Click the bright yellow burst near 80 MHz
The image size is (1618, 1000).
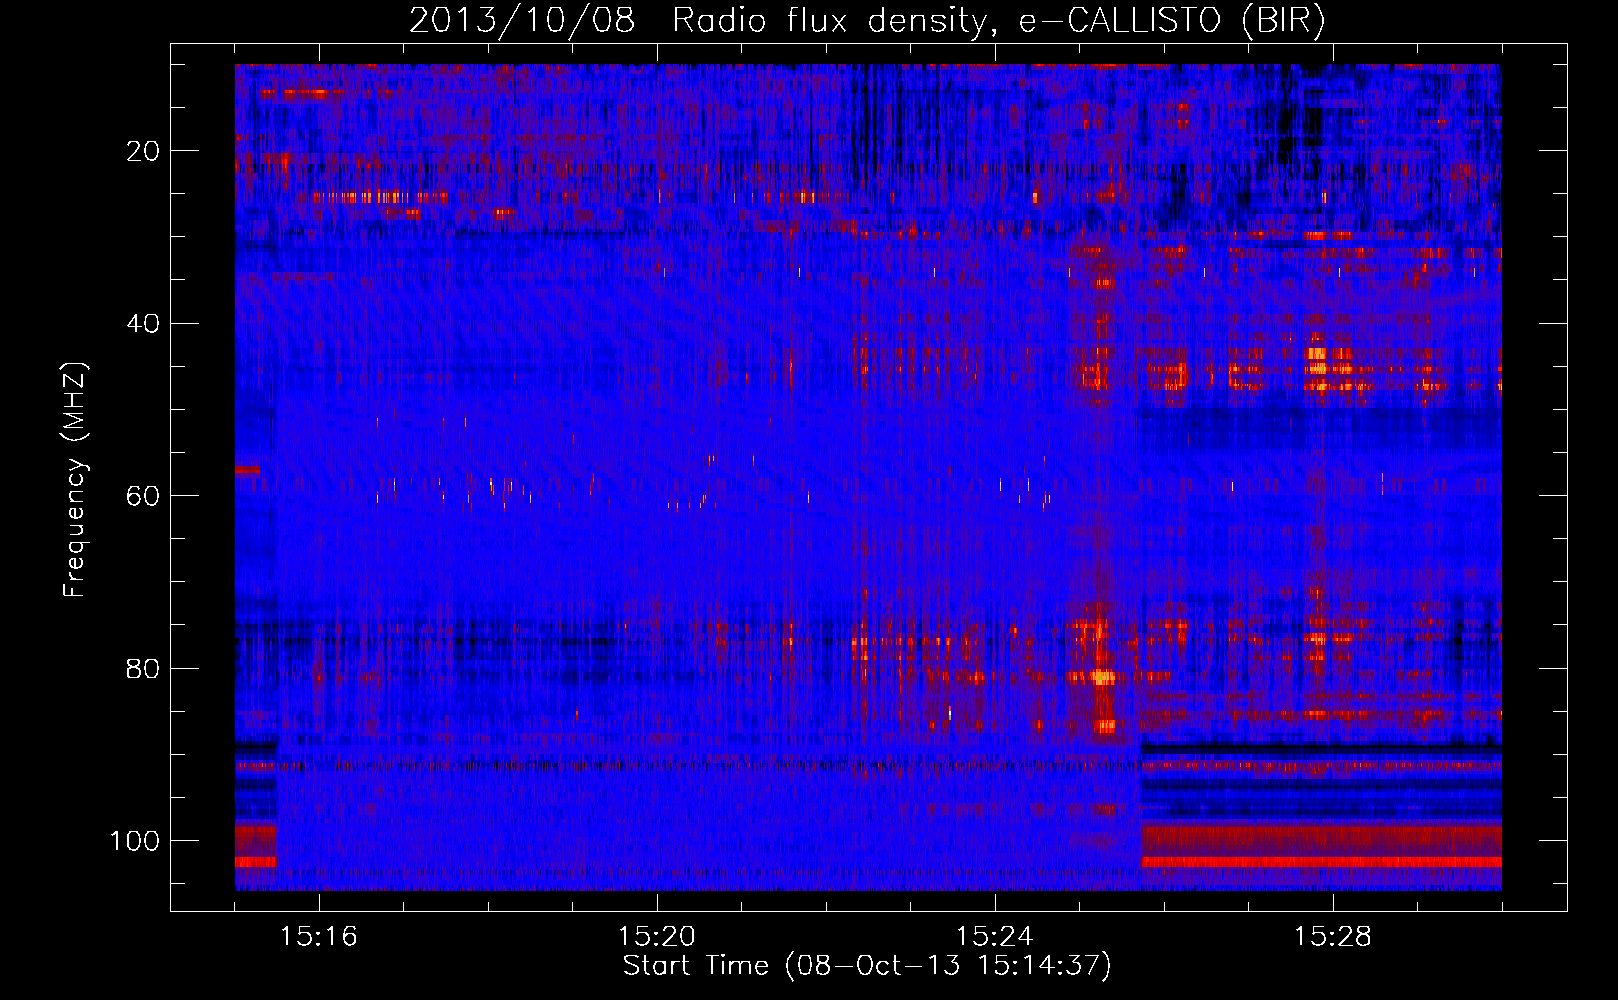(x=1102, y=677)
